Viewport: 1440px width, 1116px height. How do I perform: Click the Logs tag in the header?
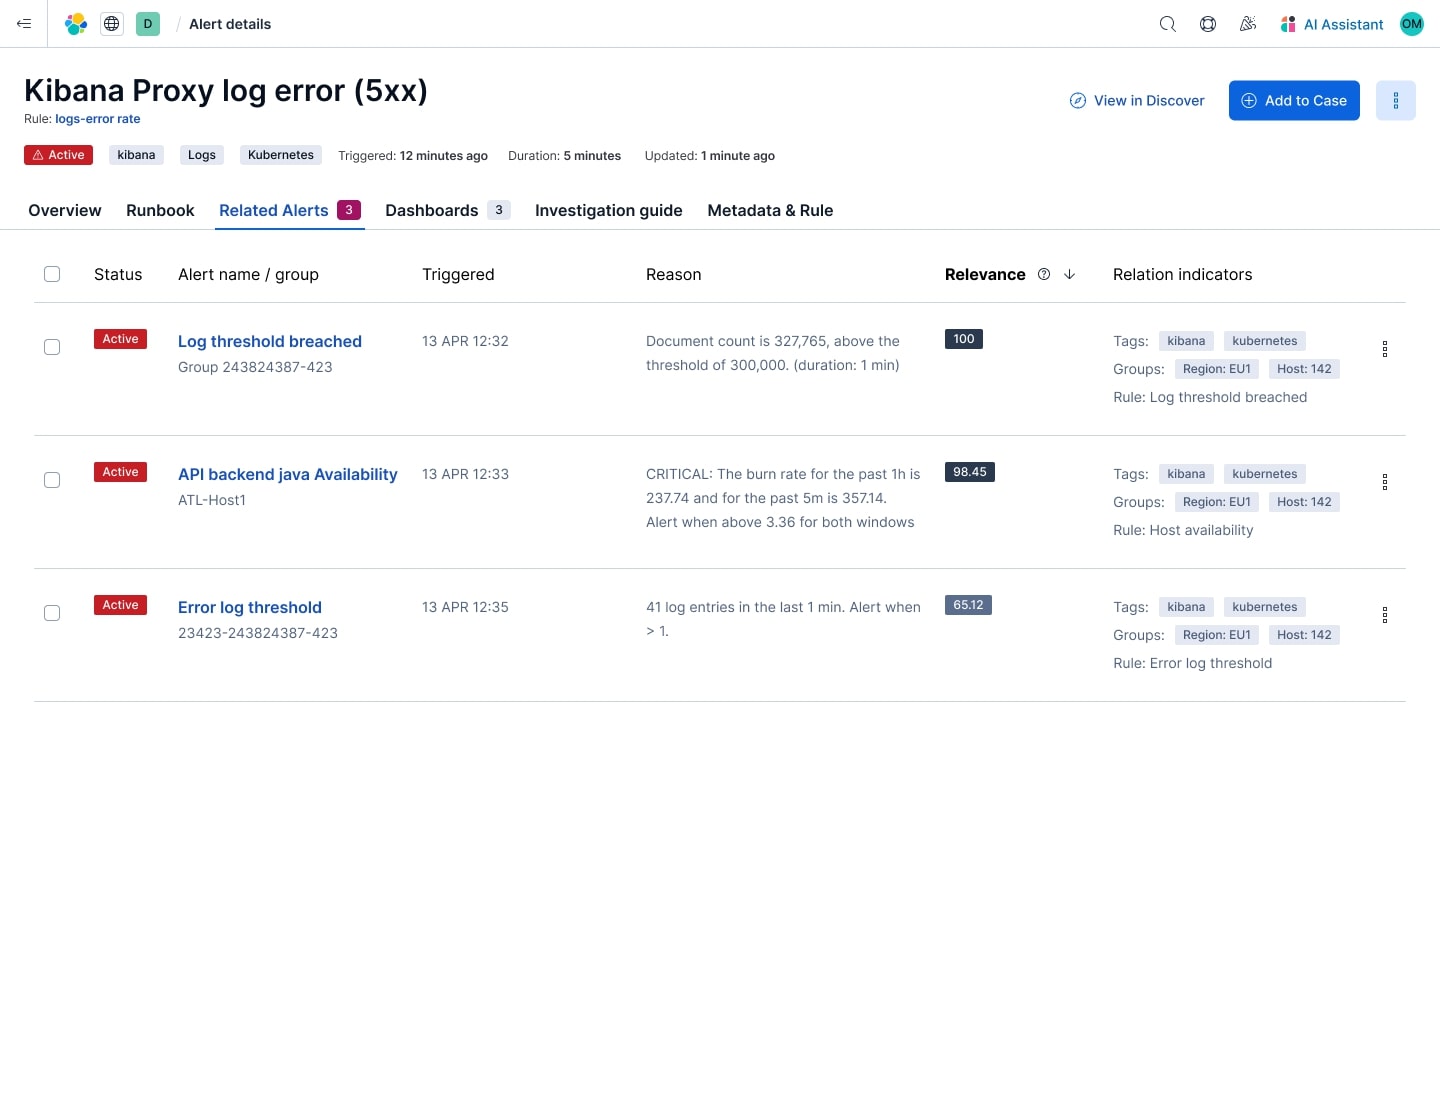click(x=202, y=155)
